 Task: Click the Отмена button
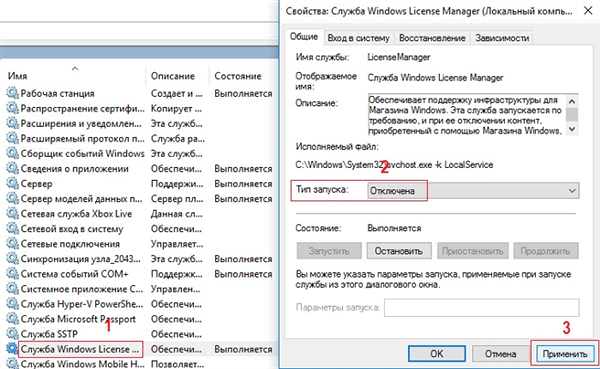501,354
